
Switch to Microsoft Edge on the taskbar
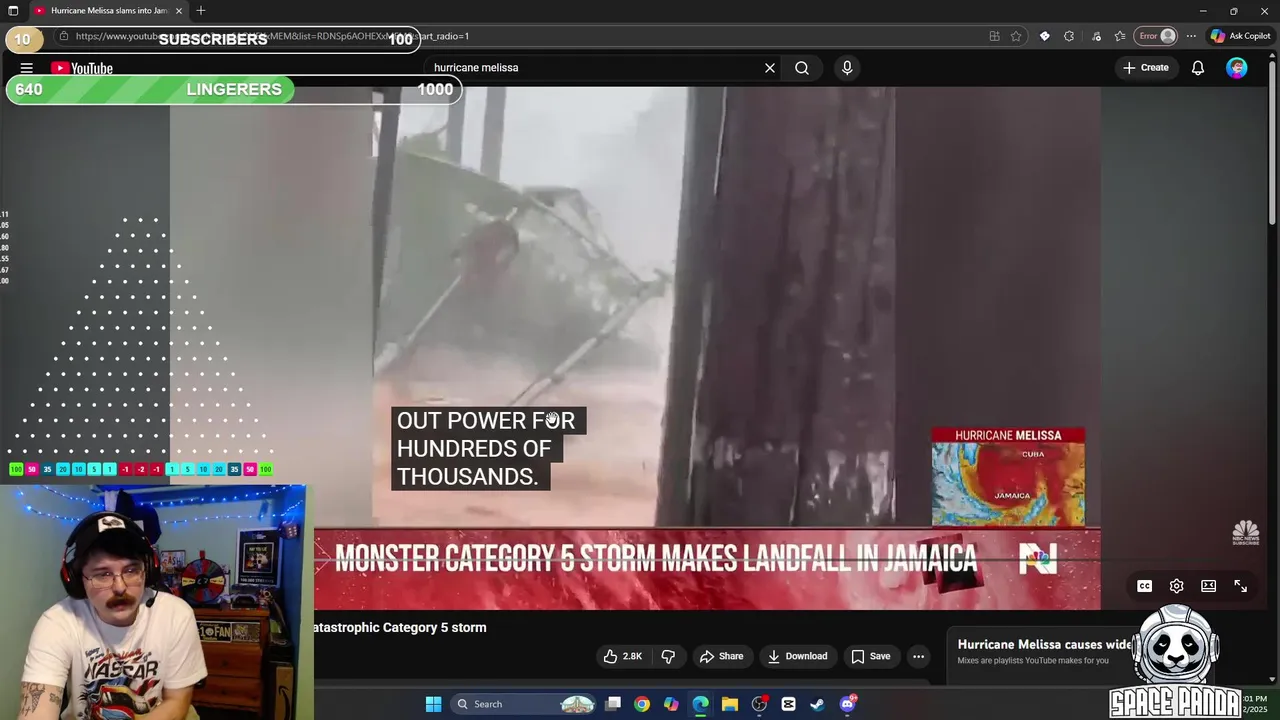[x=700, y=704]
